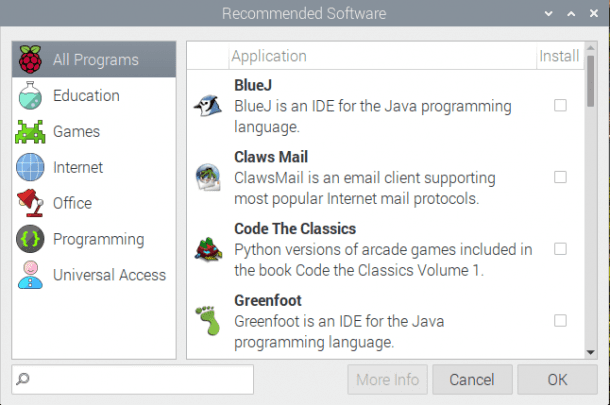Tick the BlueJ install checkbox

(560, 105)
